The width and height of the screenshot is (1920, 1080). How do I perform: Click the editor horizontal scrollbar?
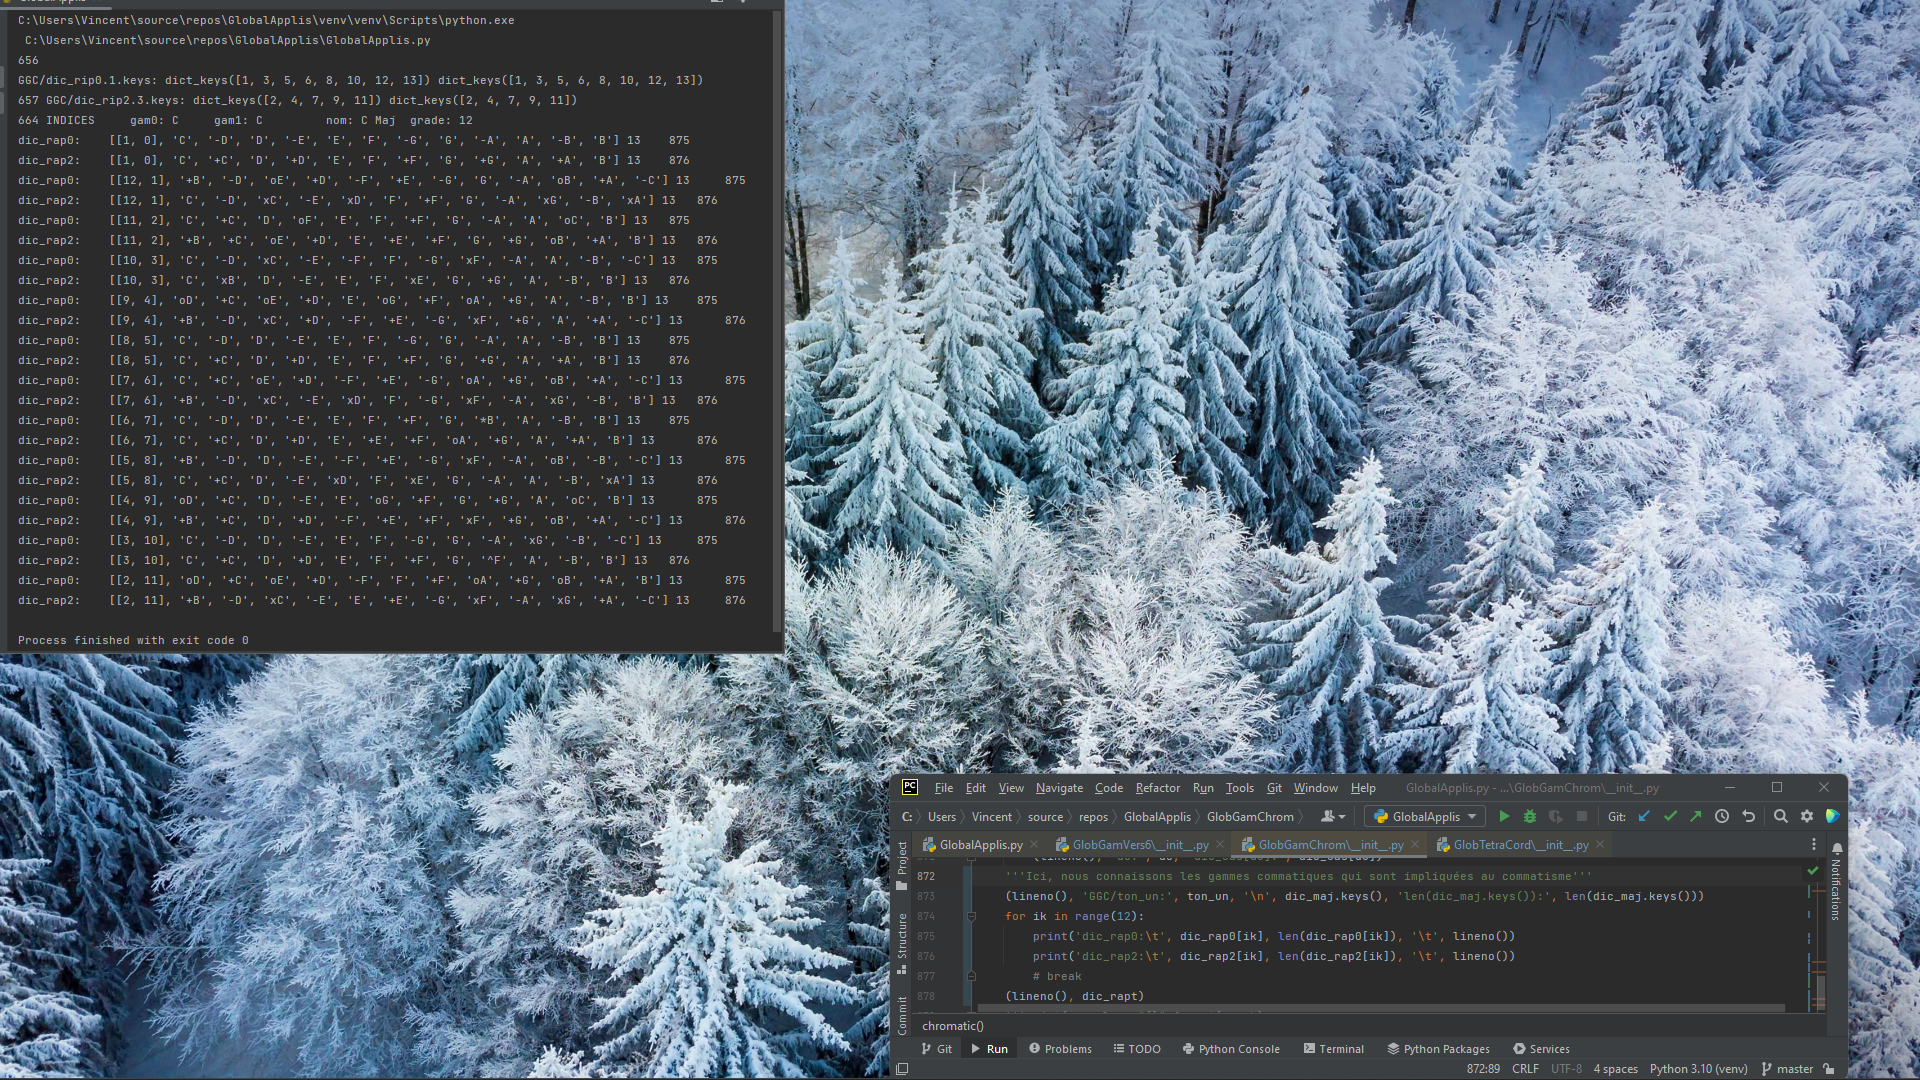(x=1380, y=1008)
